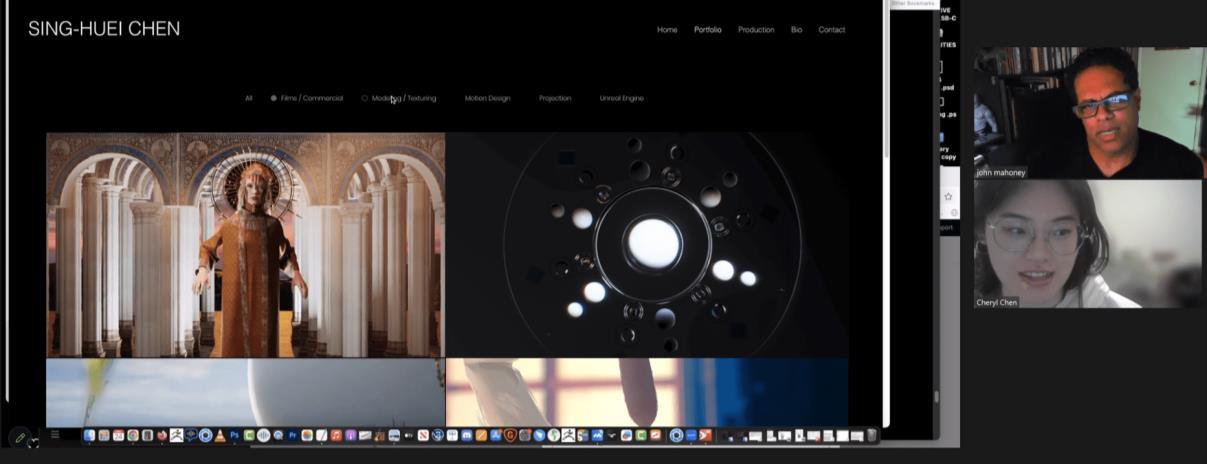Go to the Production page
The width and height of the screenshot is (1207, 464).
pos(756,29)
